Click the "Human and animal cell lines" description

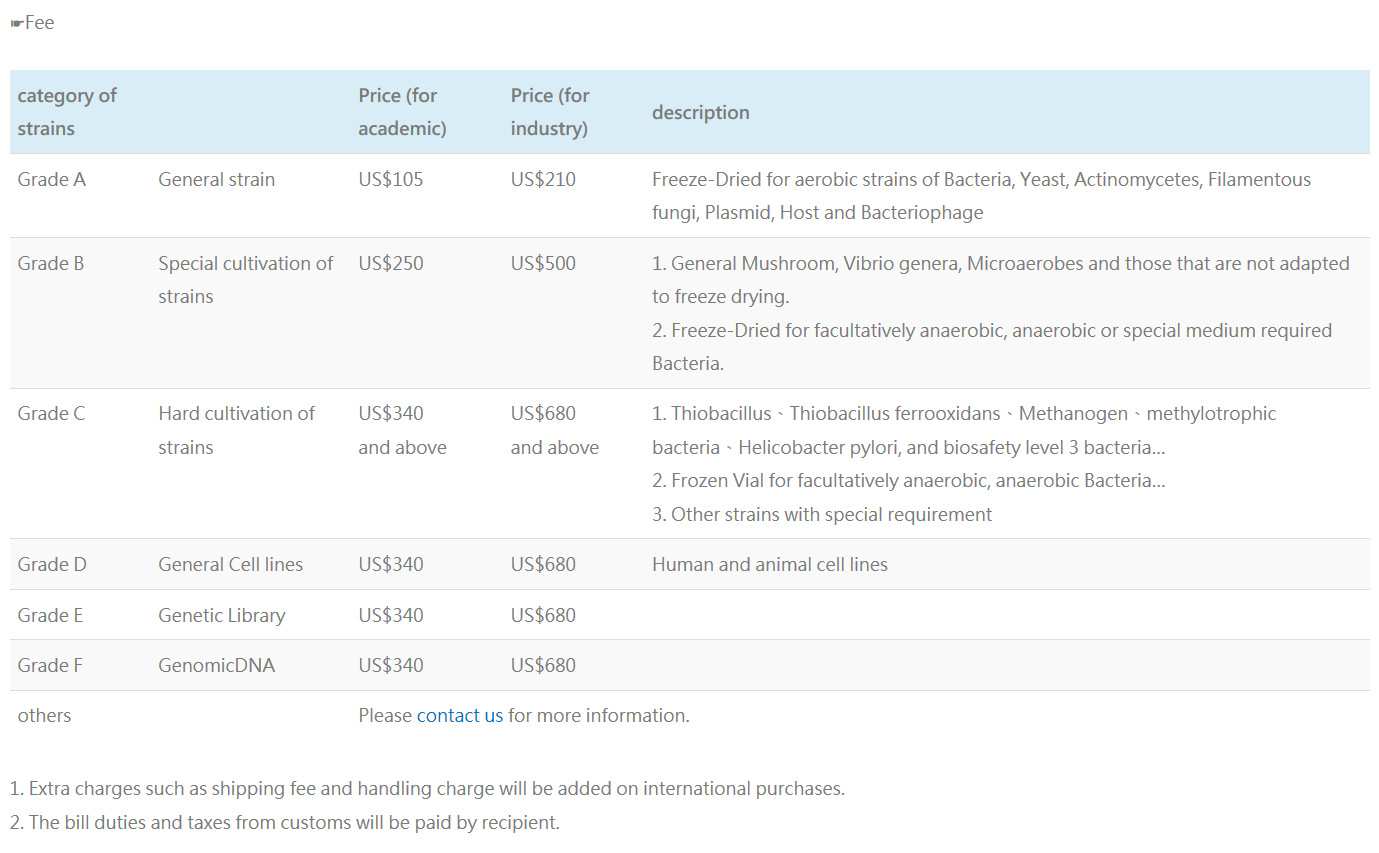tap(769, 564)
